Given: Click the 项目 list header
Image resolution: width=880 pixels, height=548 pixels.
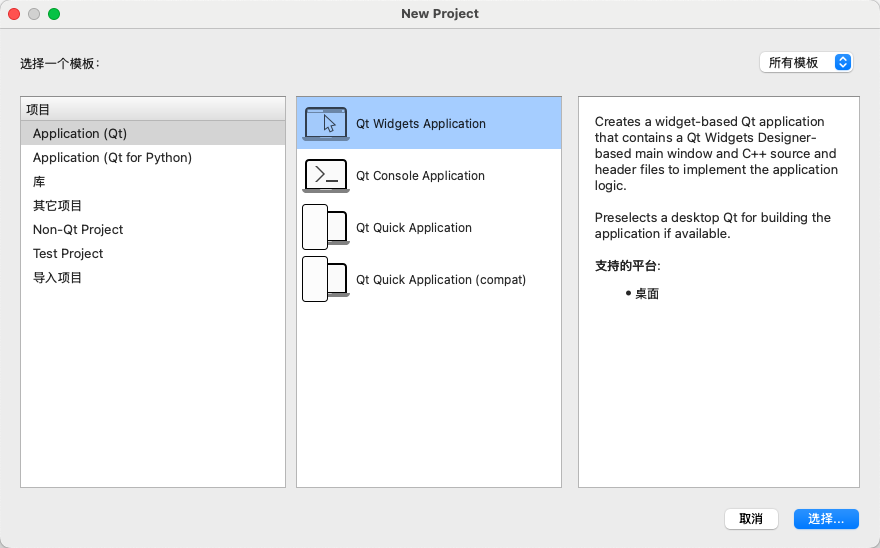Looking at the screenshot, I should tap(153, 109).
